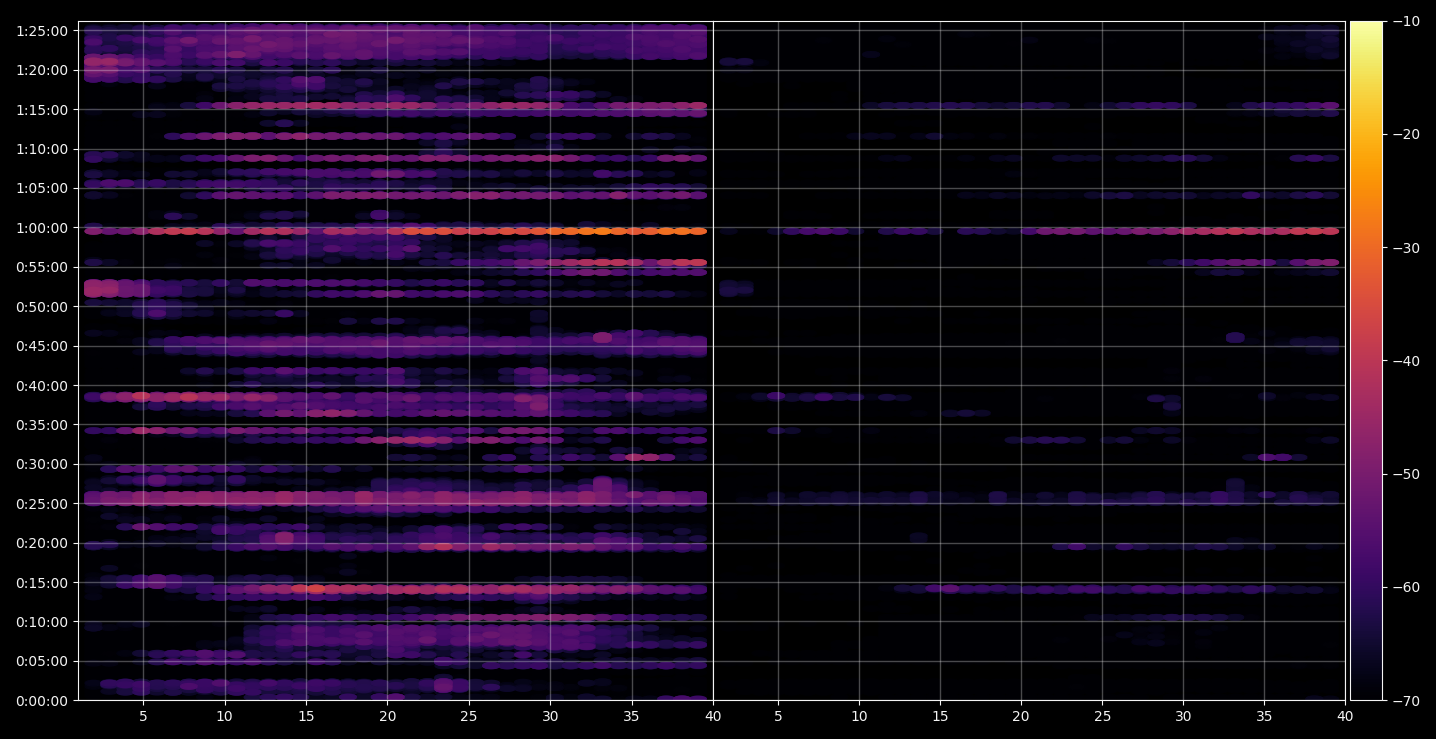
Task: Pick x-axis label 20 under the left heatmap
Action: tap(387, 716)
